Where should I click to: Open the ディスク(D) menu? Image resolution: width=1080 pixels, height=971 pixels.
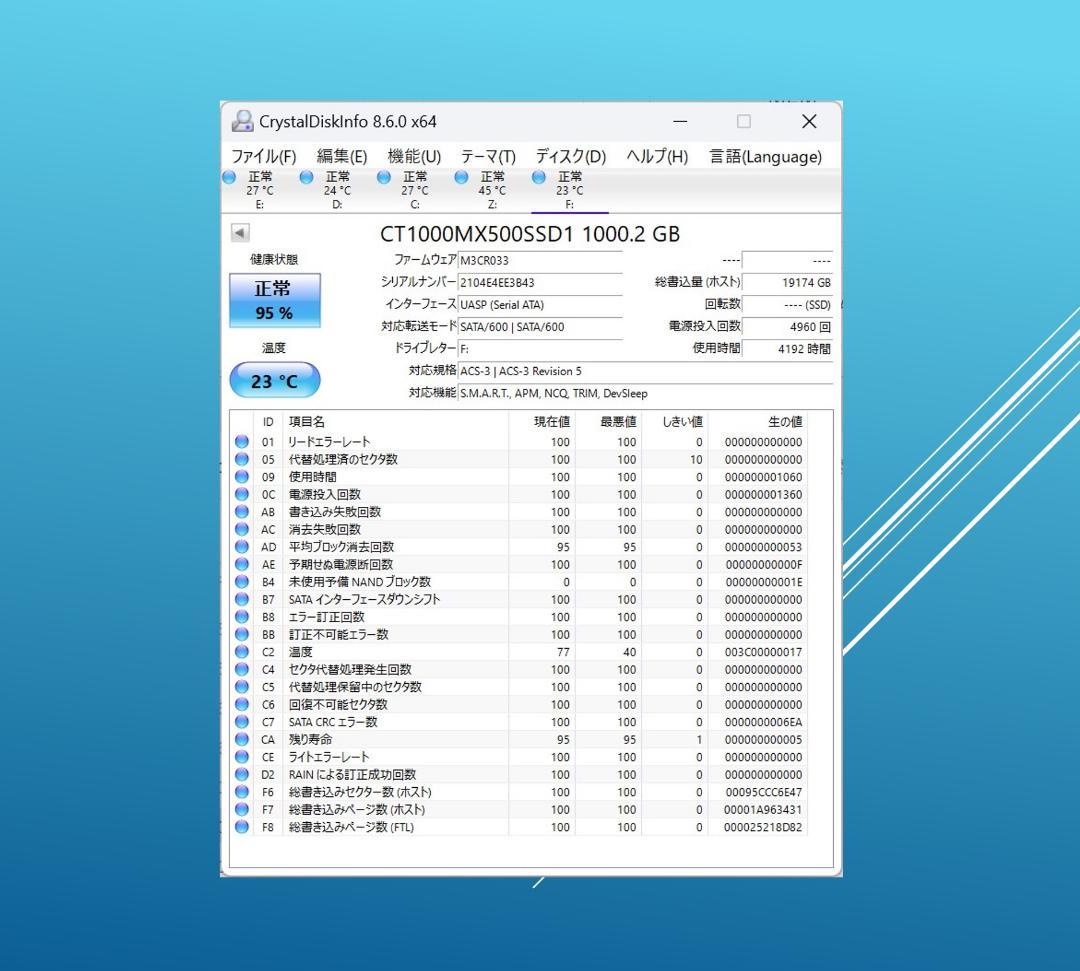pyautogui.click(x=571, y=156)
